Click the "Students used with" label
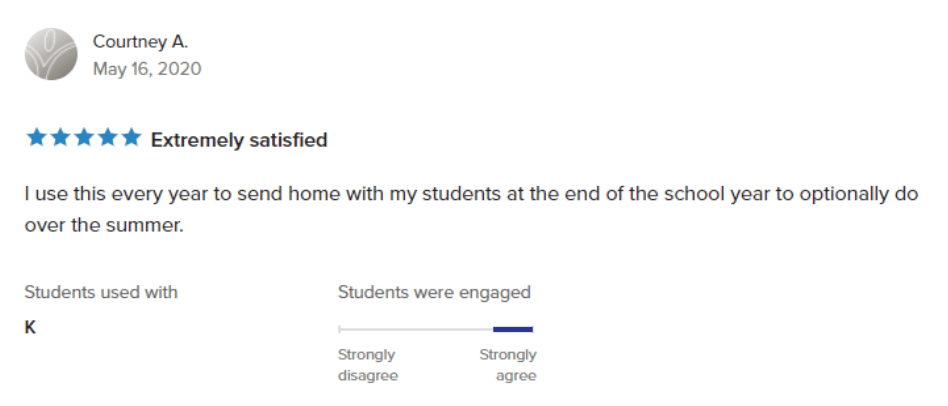 (101, 292)
